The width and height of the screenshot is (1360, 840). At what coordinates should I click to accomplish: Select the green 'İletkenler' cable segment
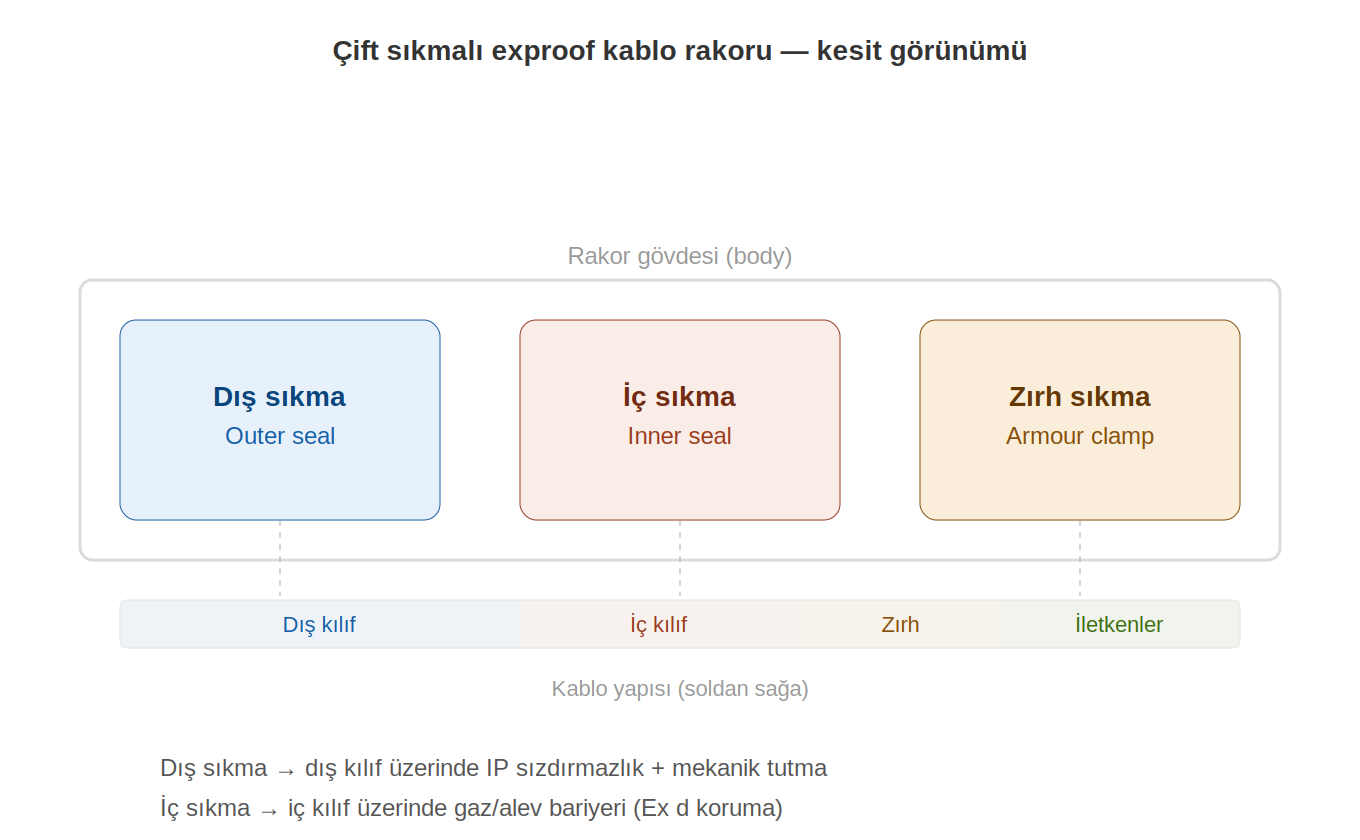click(1119, 625)
